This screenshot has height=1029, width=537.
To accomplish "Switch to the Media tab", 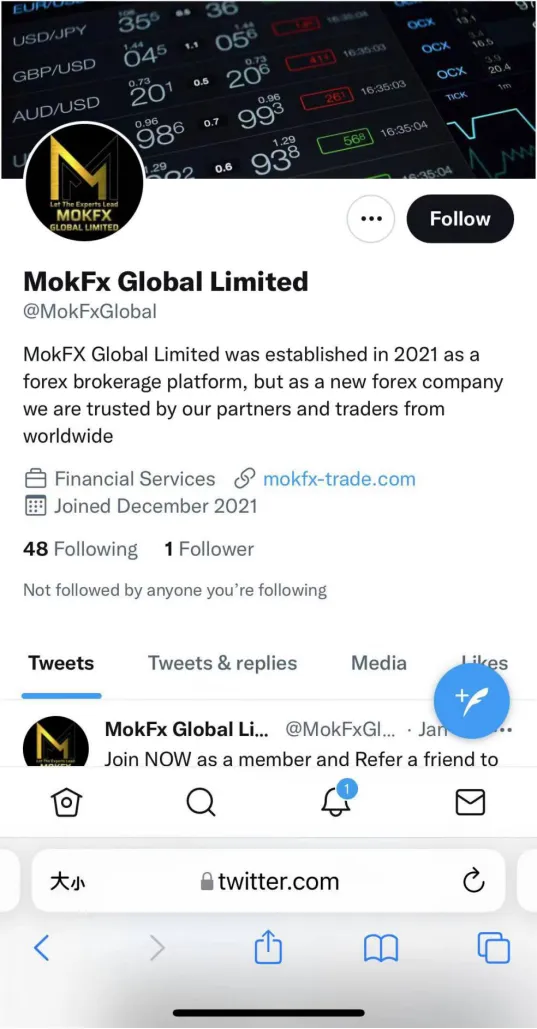I will click(x=379, y=663).
